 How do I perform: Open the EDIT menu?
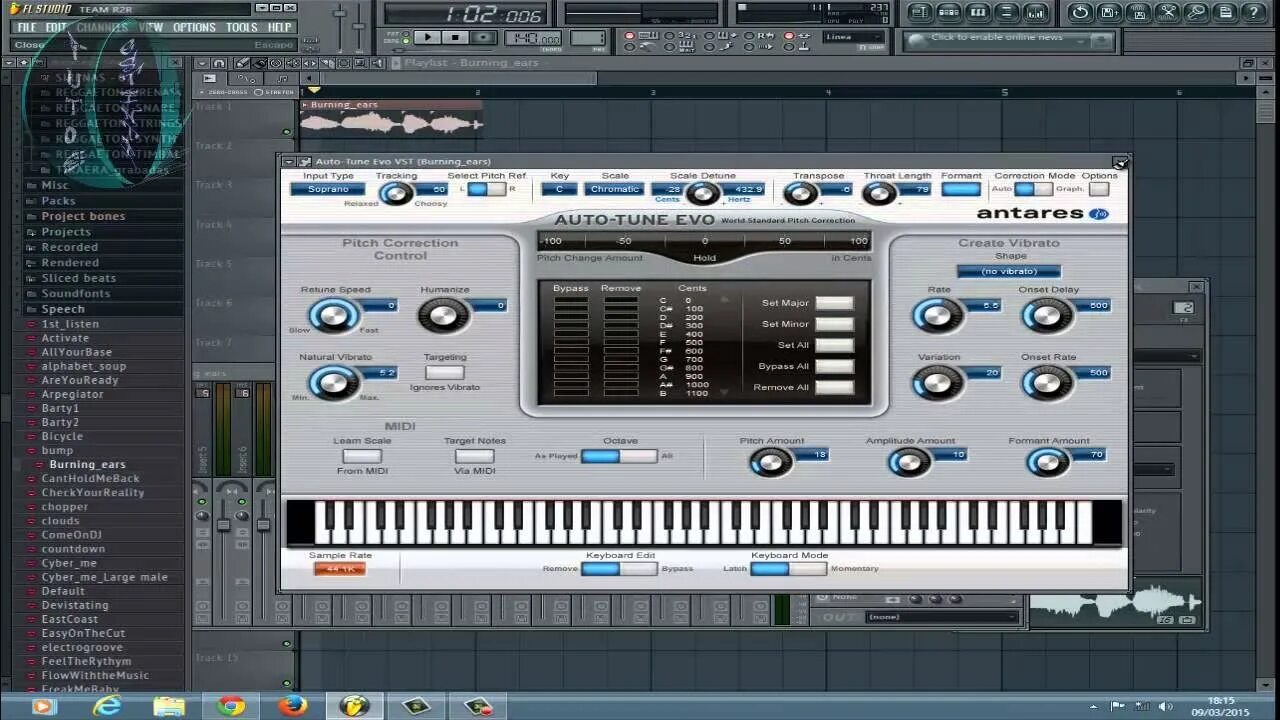56,27
